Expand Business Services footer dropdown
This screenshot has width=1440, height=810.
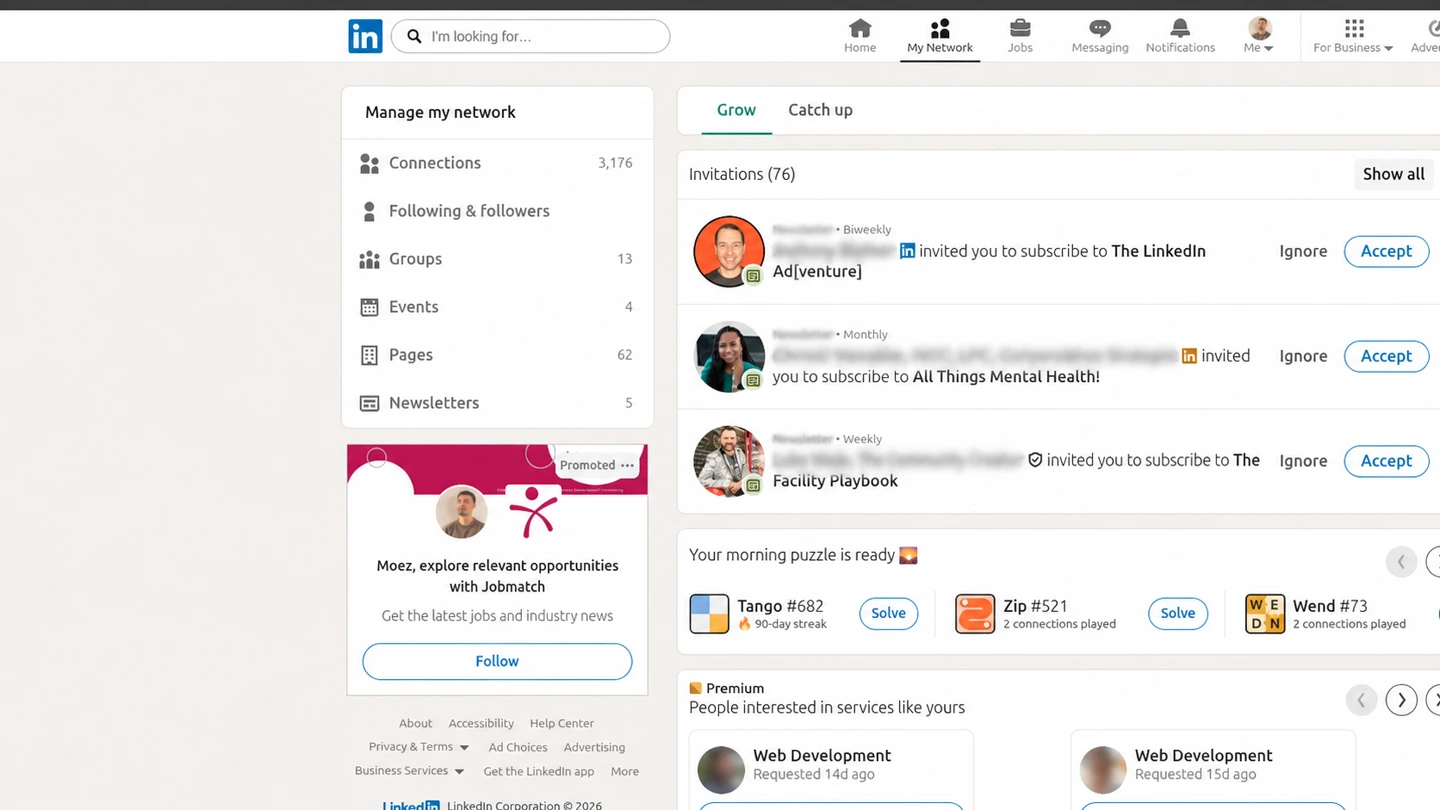(459, 772)
